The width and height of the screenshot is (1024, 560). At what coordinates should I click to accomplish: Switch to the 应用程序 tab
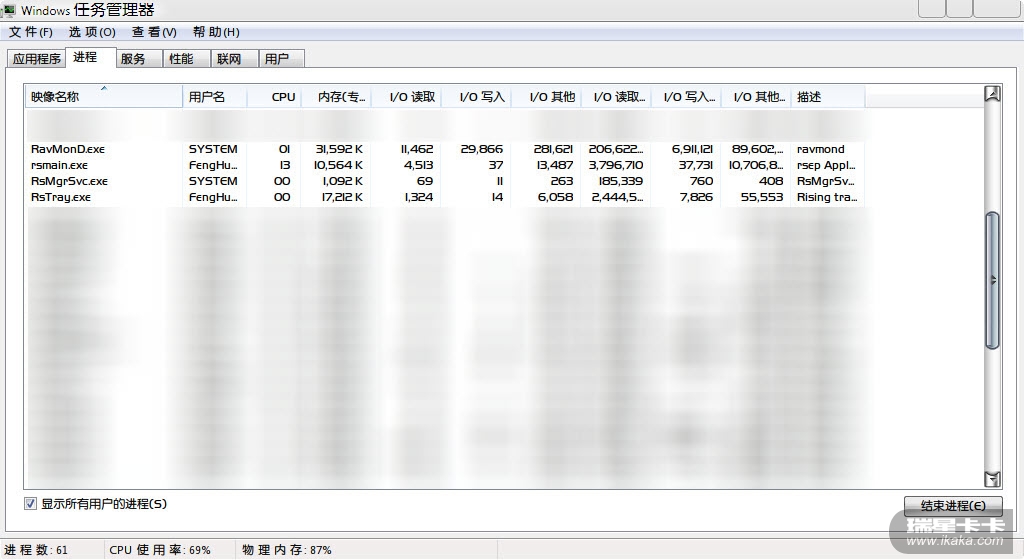[37, 59]
